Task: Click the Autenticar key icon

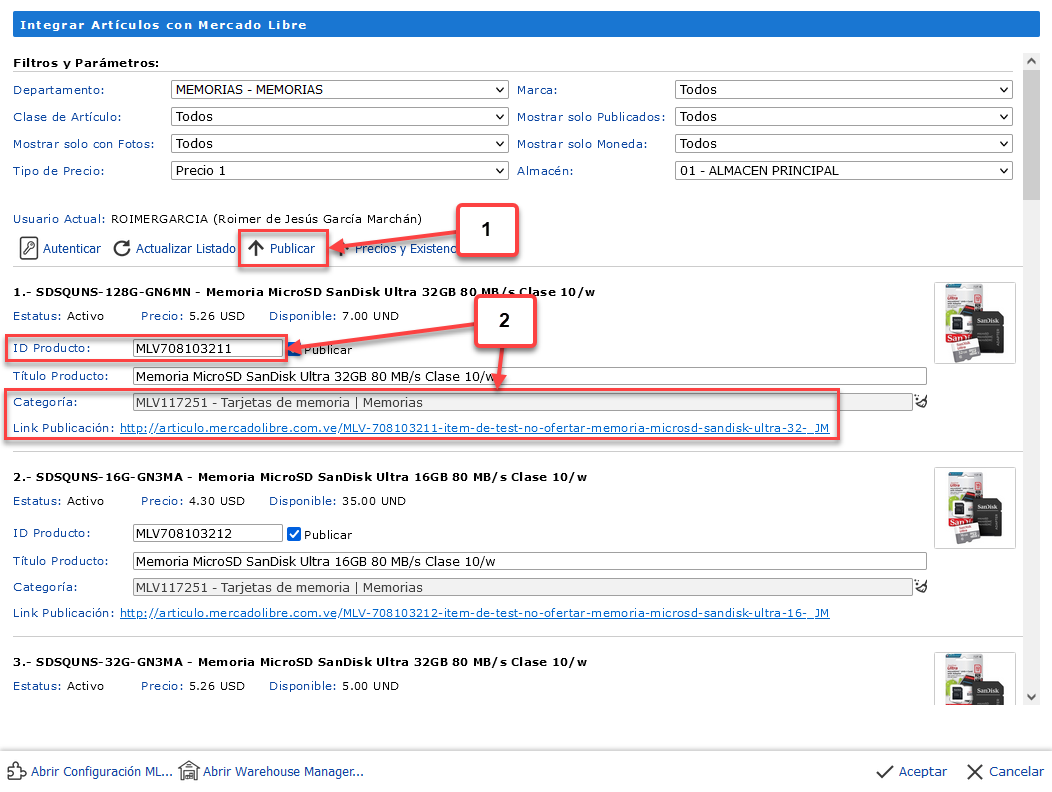Action: coord(29,249)
